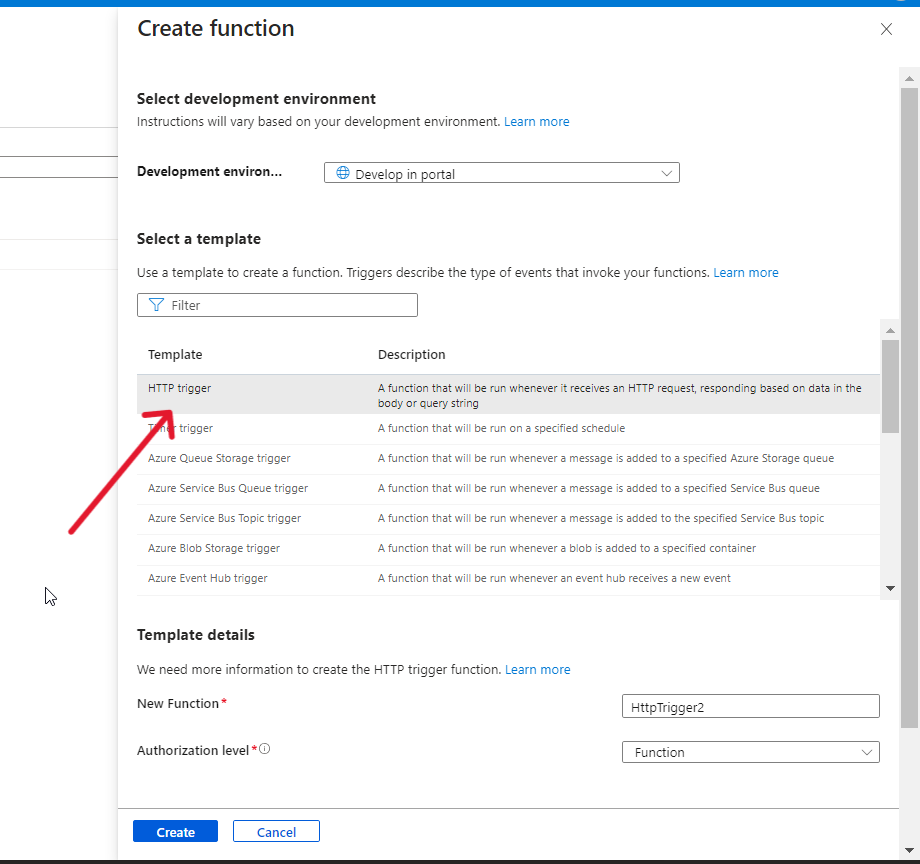920x864 pixels.
Task: Click the template list scrollbar thumb
Action: (890, 385)
